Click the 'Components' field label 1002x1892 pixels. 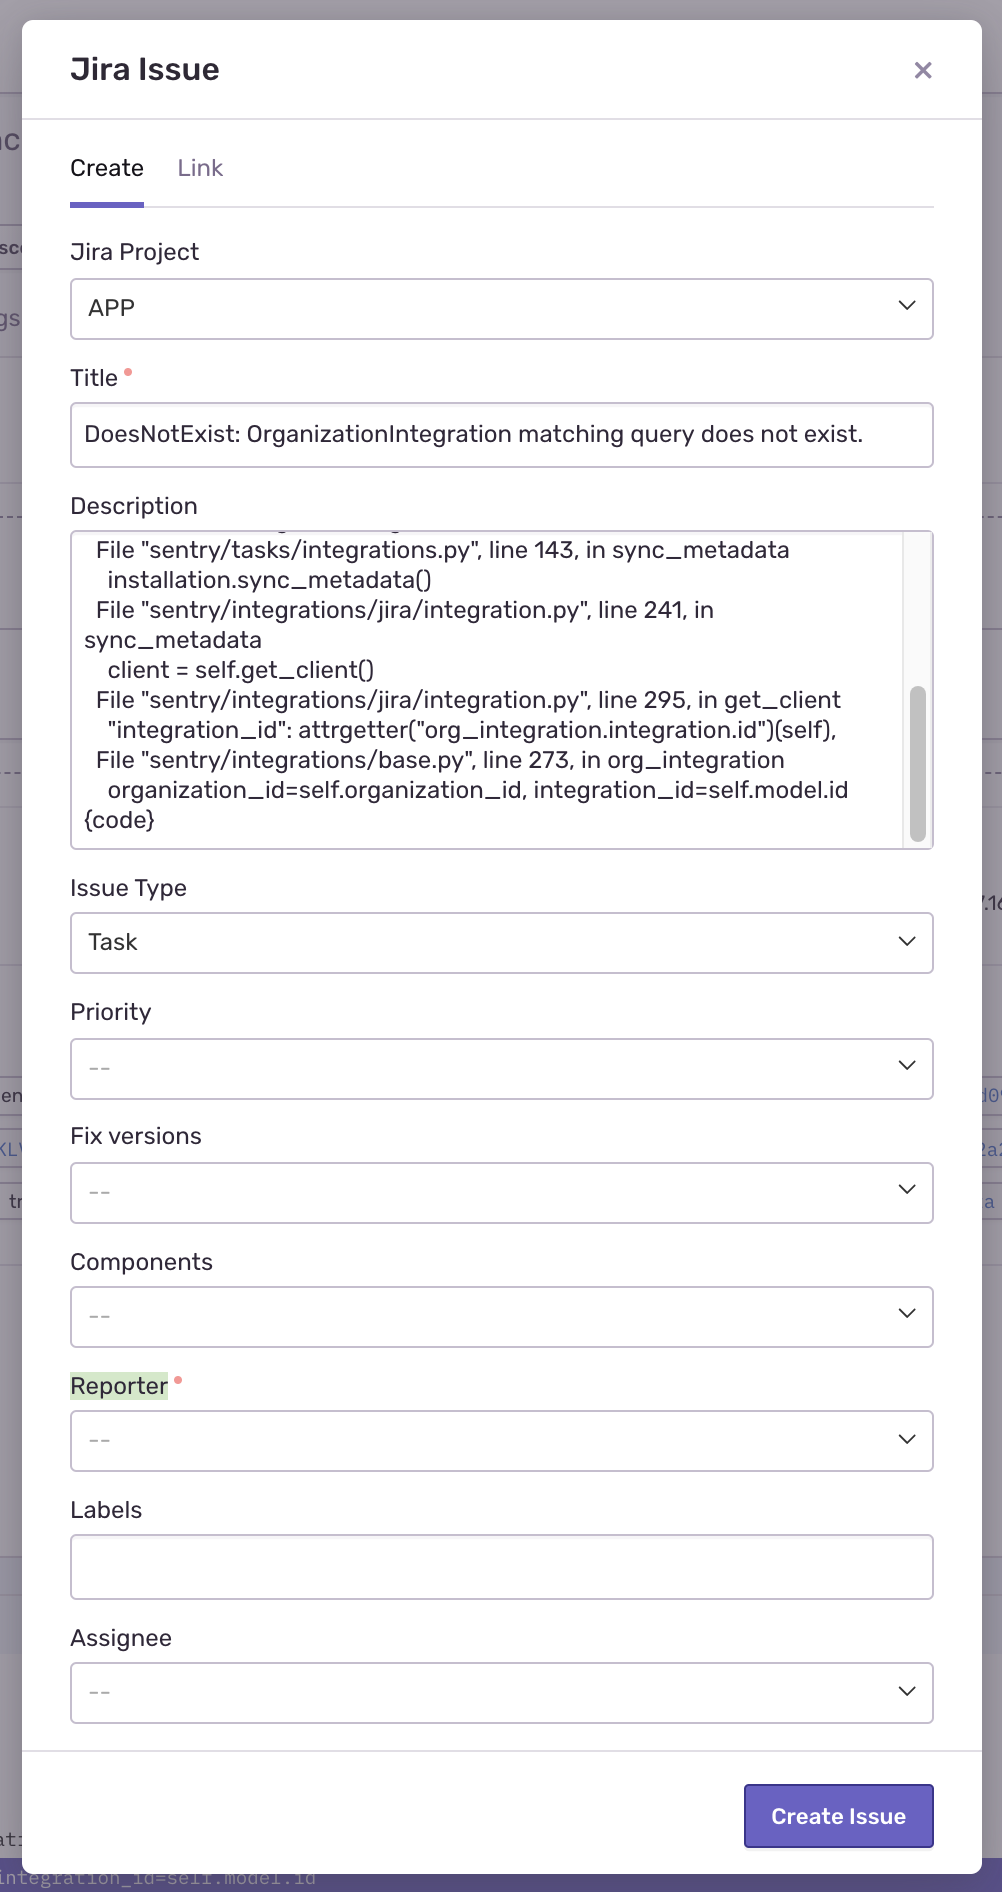click(x=141, y=1262)
